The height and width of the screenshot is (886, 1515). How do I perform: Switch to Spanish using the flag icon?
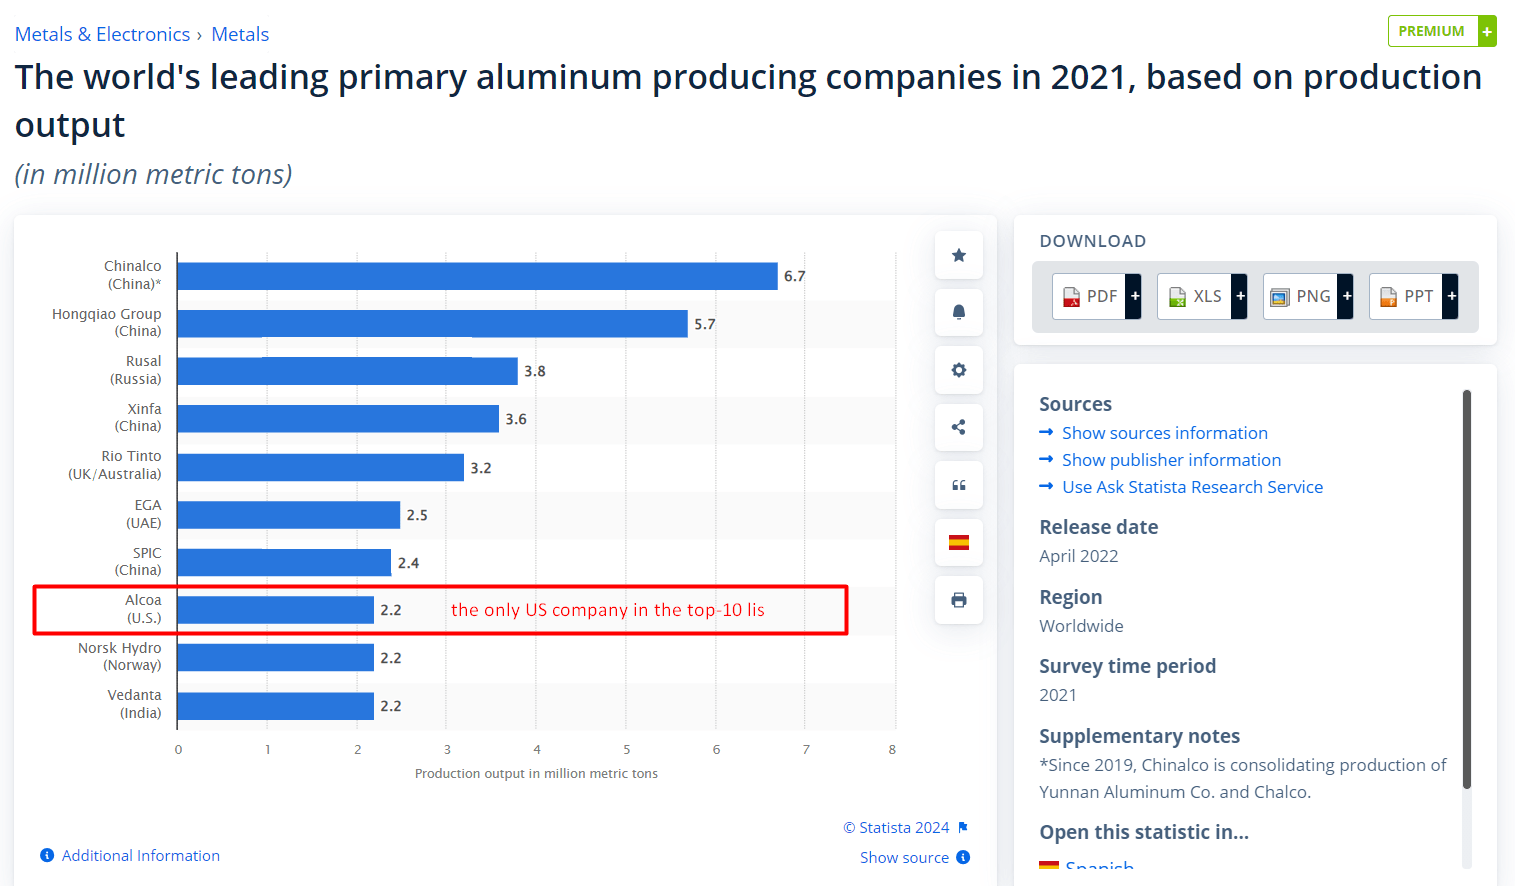click(x=958, y=542)
